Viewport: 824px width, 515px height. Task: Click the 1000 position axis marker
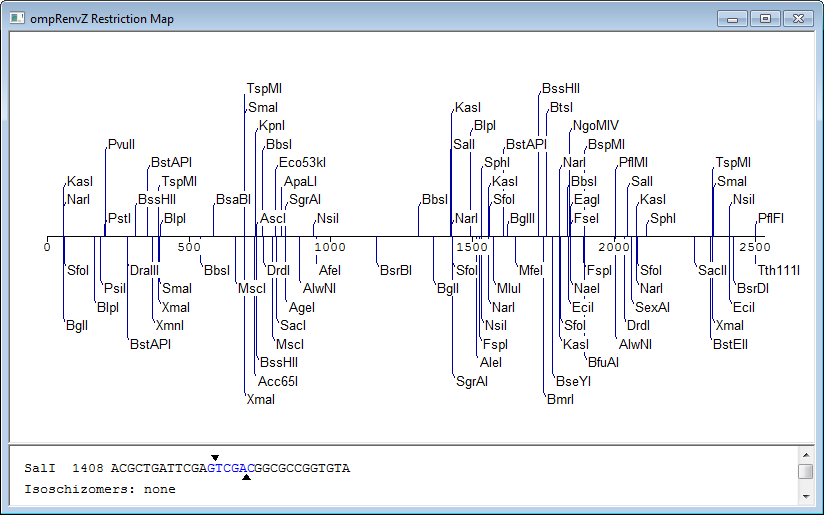330,247
